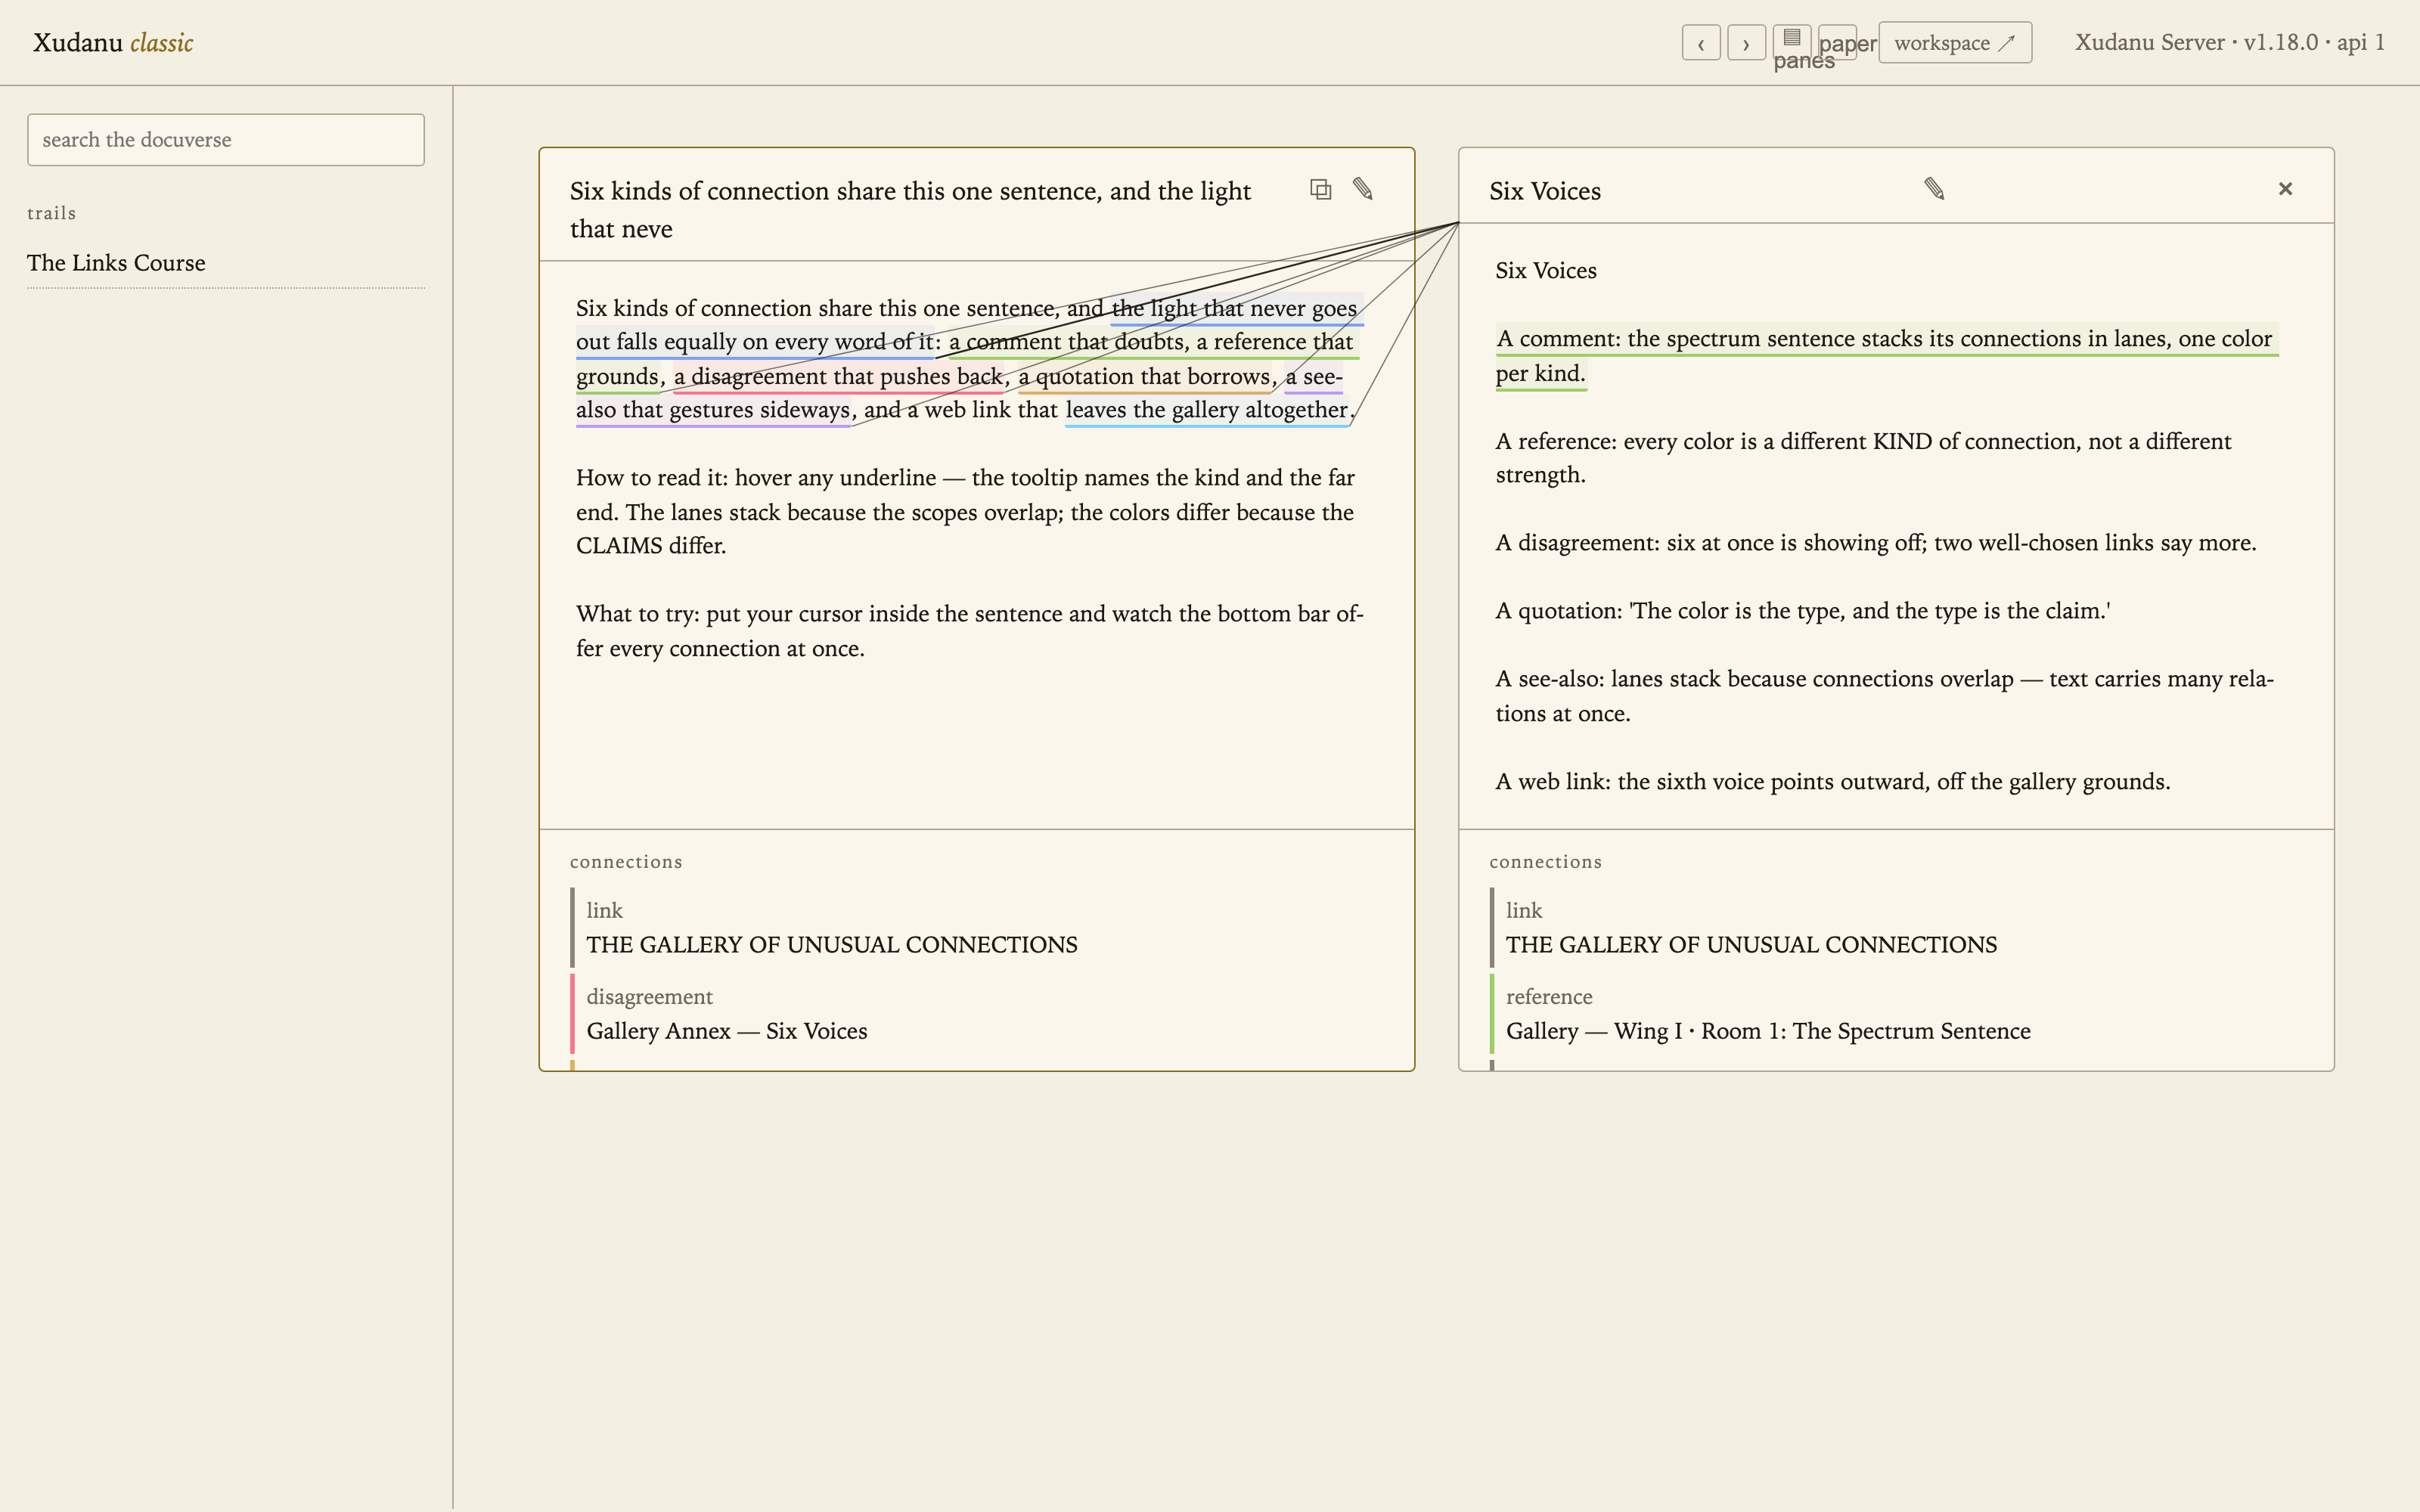The height and width of the screenshot is (1512, 2420).
Task: Click the 'How to read it' paragraph
Action: click(967, 512)
